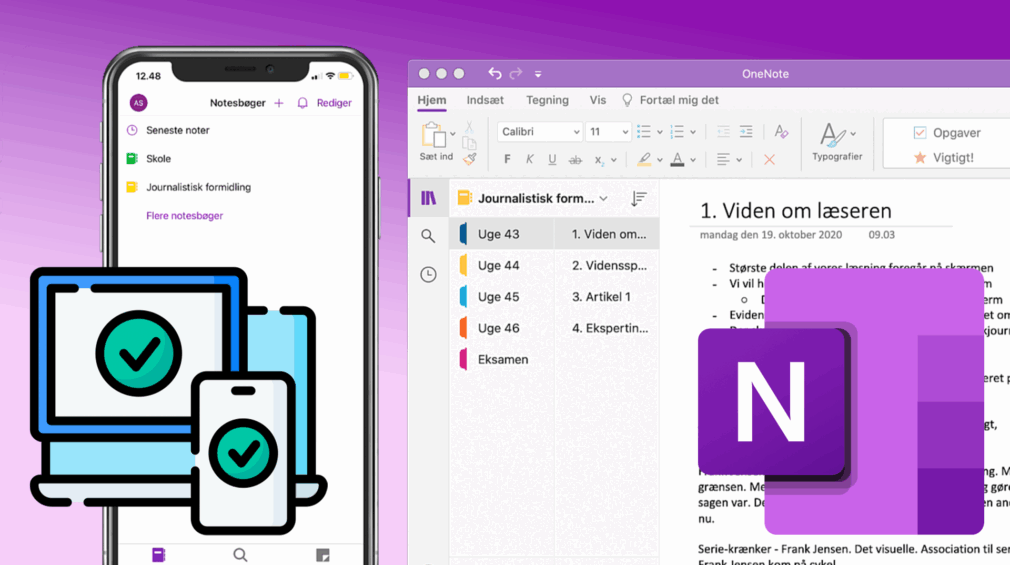Click the copy icon in ribbon
The width and height of the screenshot is (1010, 565).
point(470,142)
